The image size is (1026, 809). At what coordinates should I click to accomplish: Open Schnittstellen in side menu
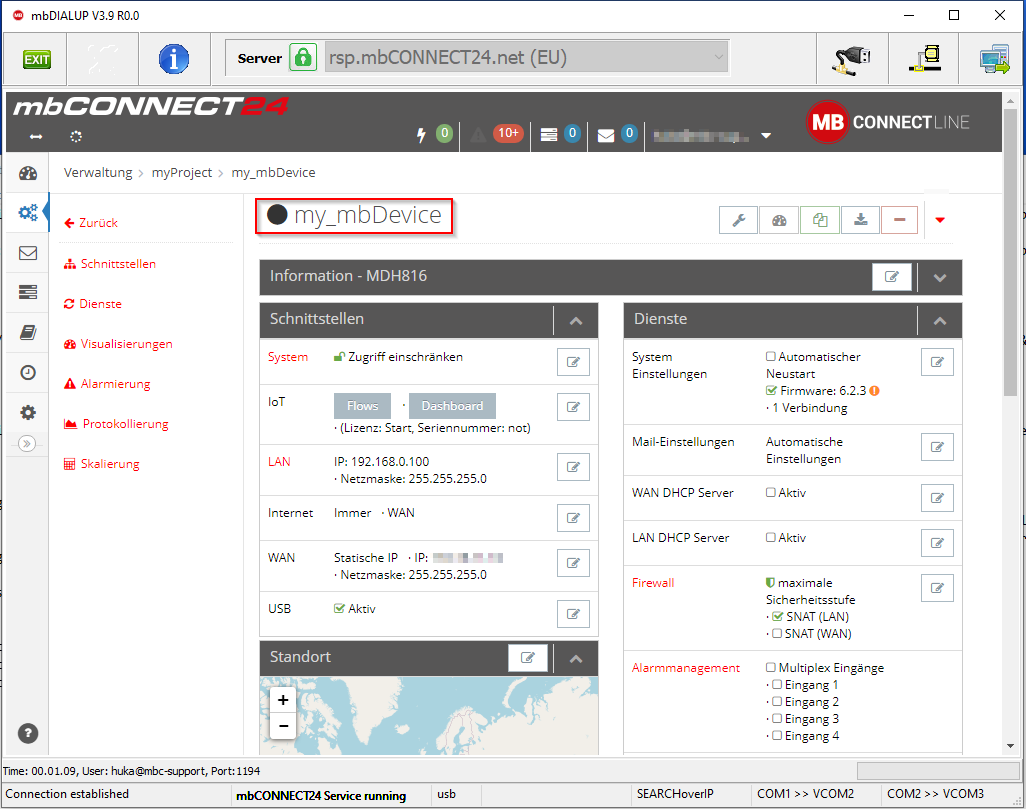(x=110, y=264)
